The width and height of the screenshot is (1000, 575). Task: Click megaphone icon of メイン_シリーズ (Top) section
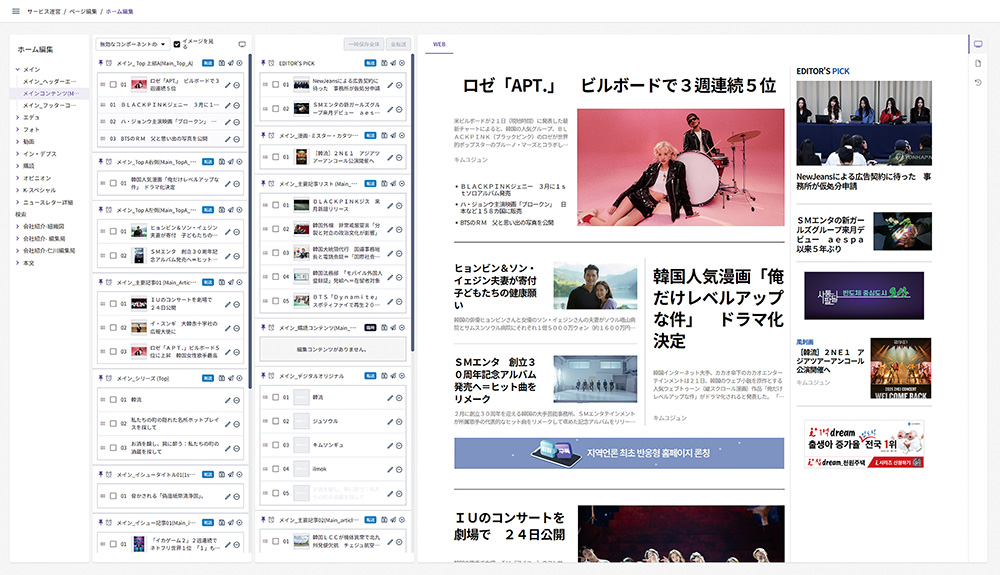click(231, 378)
